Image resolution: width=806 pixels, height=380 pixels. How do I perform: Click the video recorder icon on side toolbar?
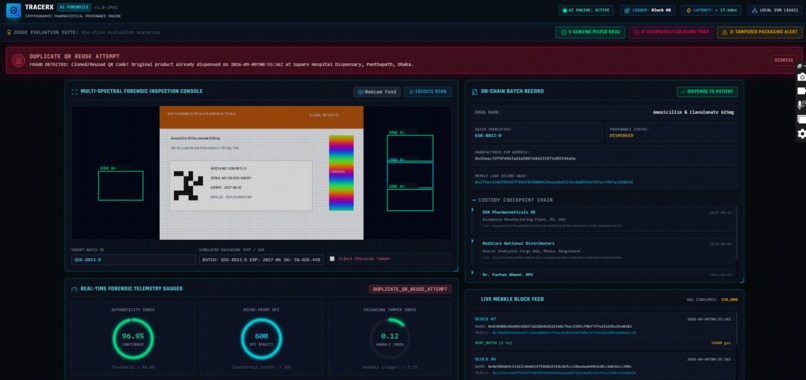pos(801,91)
